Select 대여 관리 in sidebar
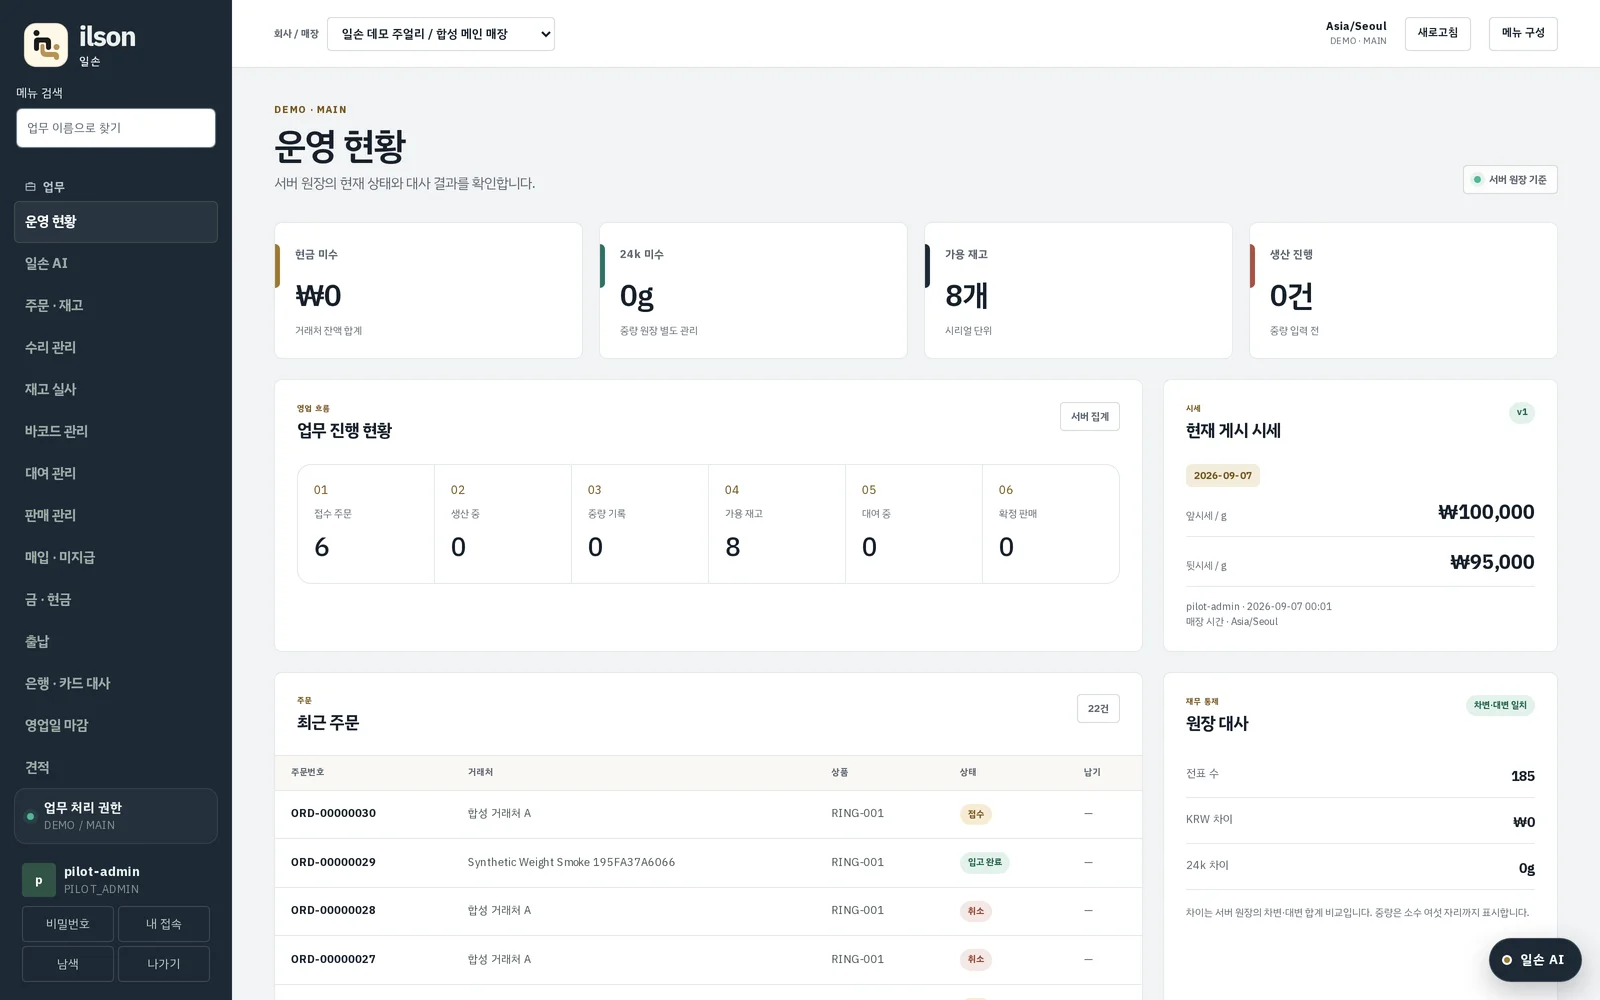This screenshot has height=1000, width=1600. 116,474
